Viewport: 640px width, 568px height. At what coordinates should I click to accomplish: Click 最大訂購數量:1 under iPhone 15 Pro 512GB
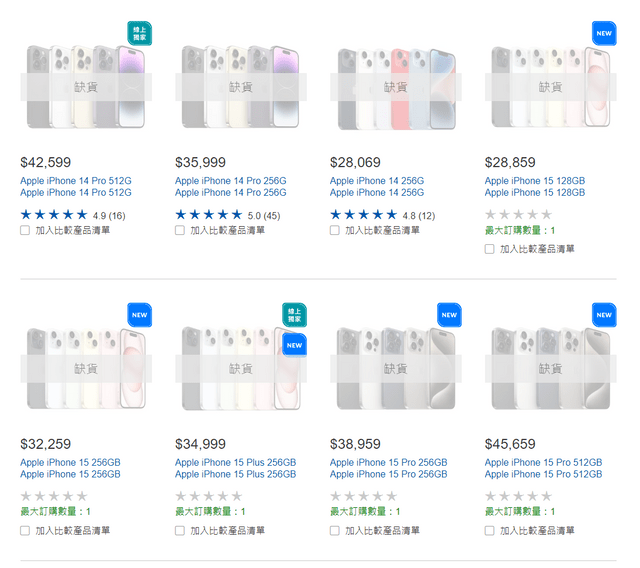click(x=520, y=511)
